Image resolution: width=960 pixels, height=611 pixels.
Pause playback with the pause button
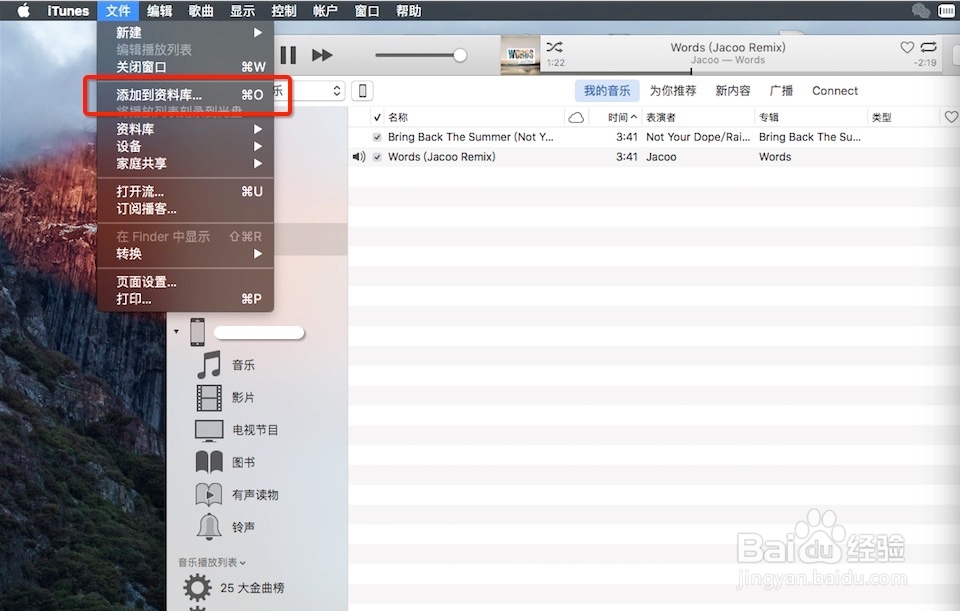pos(288,55)
